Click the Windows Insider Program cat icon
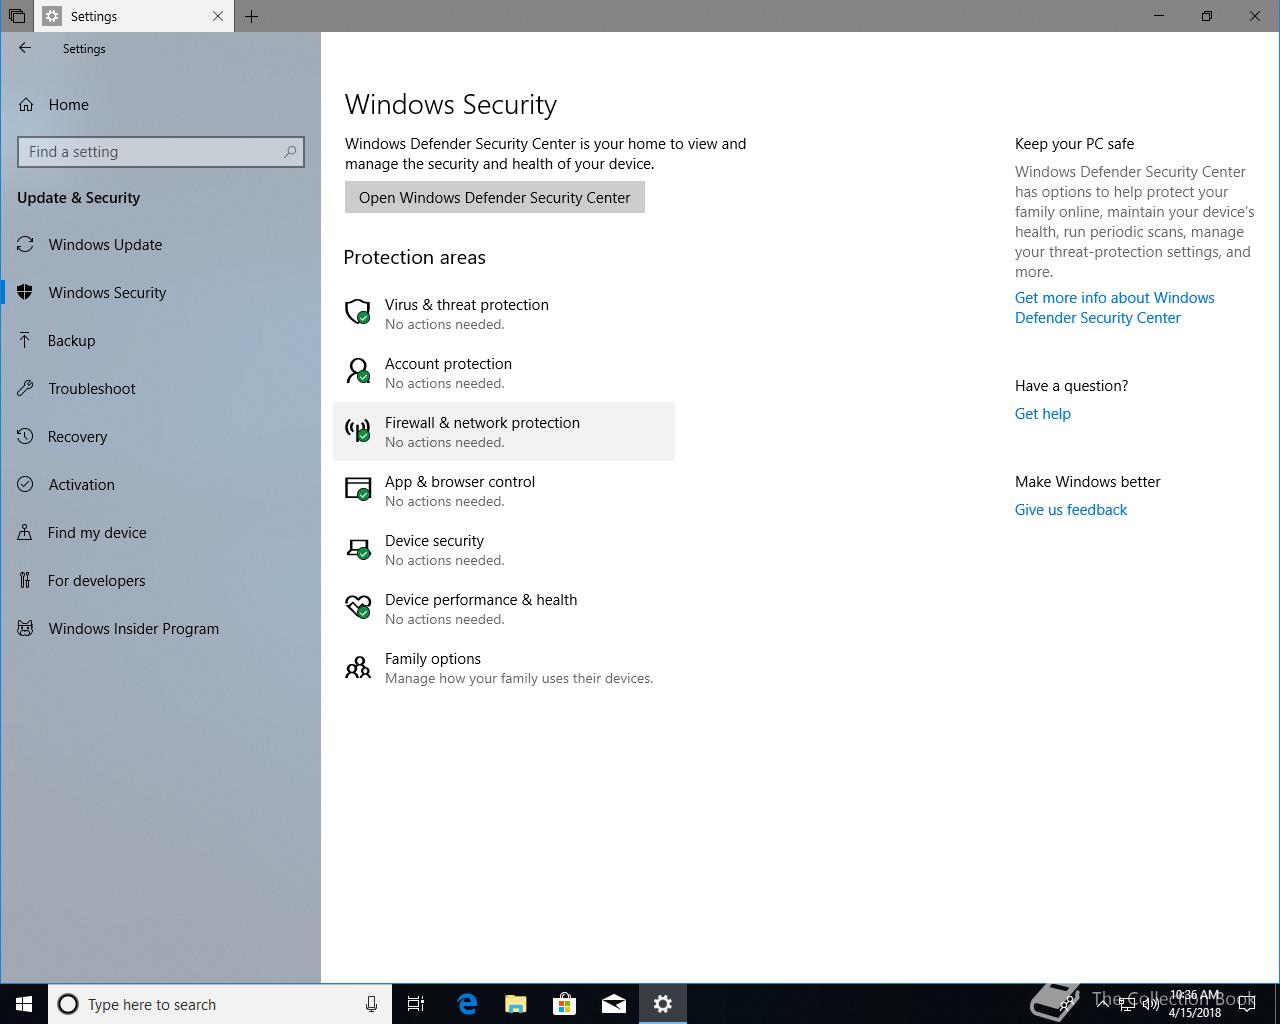This screenshot has width=1280, height=1024. pyautogui.click(x=26, y=628)
